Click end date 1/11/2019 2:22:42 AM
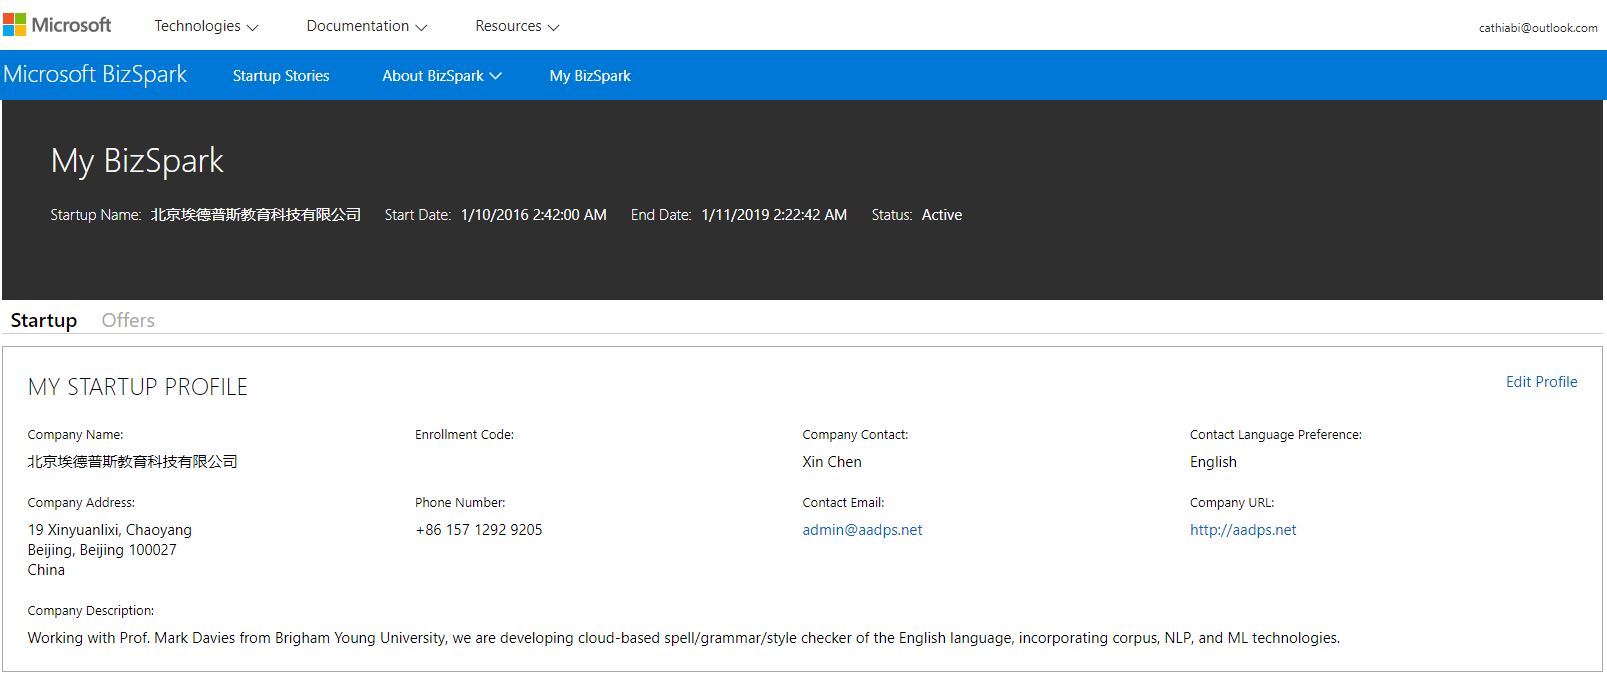 coord(774,215)
